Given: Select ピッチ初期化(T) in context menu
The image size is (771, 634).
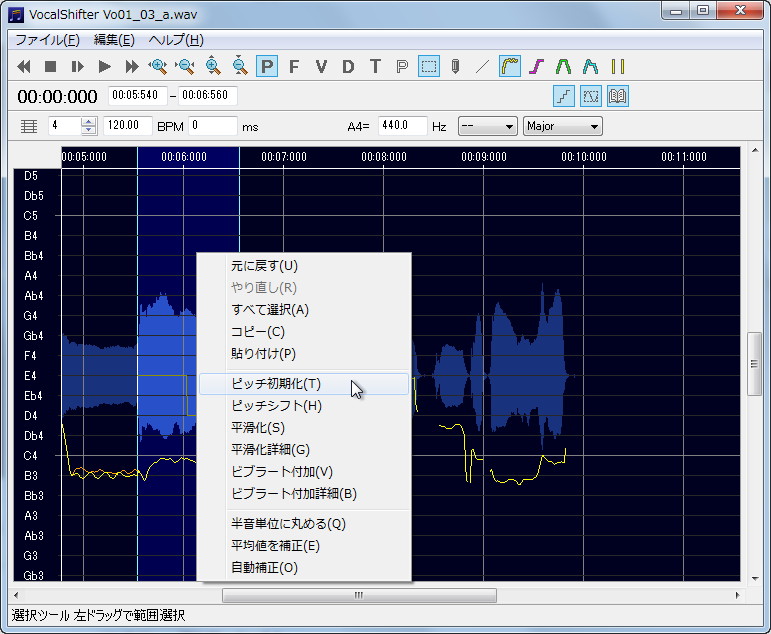Looking at the screenshot, I should pyautogui.click(x=304, y=384).
